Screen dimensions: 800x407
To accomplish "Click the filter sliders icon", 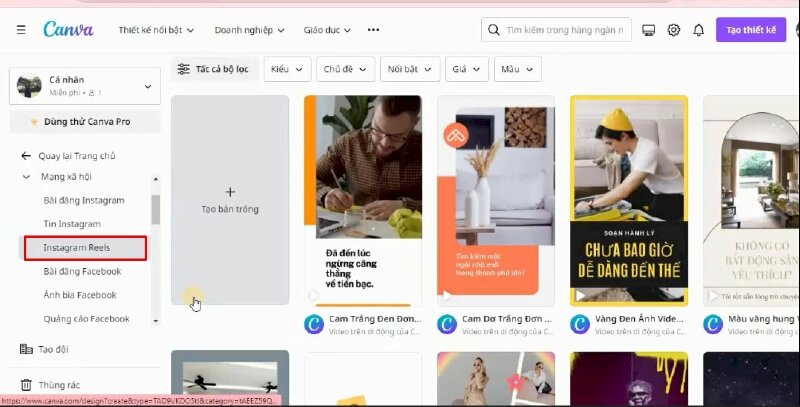I will click(183, 69).
